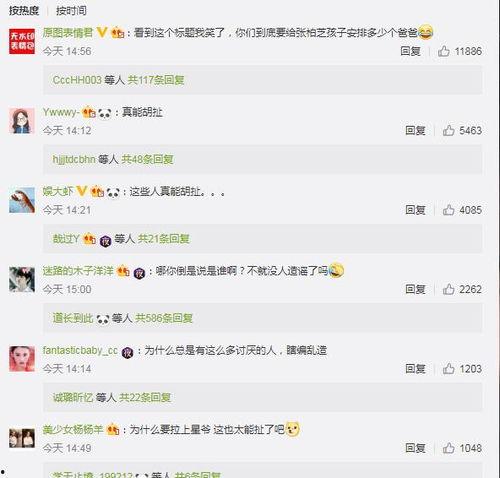
Task: Like the comment with 11886 likes
Action: pyautogui.click(x=444, y=51)
